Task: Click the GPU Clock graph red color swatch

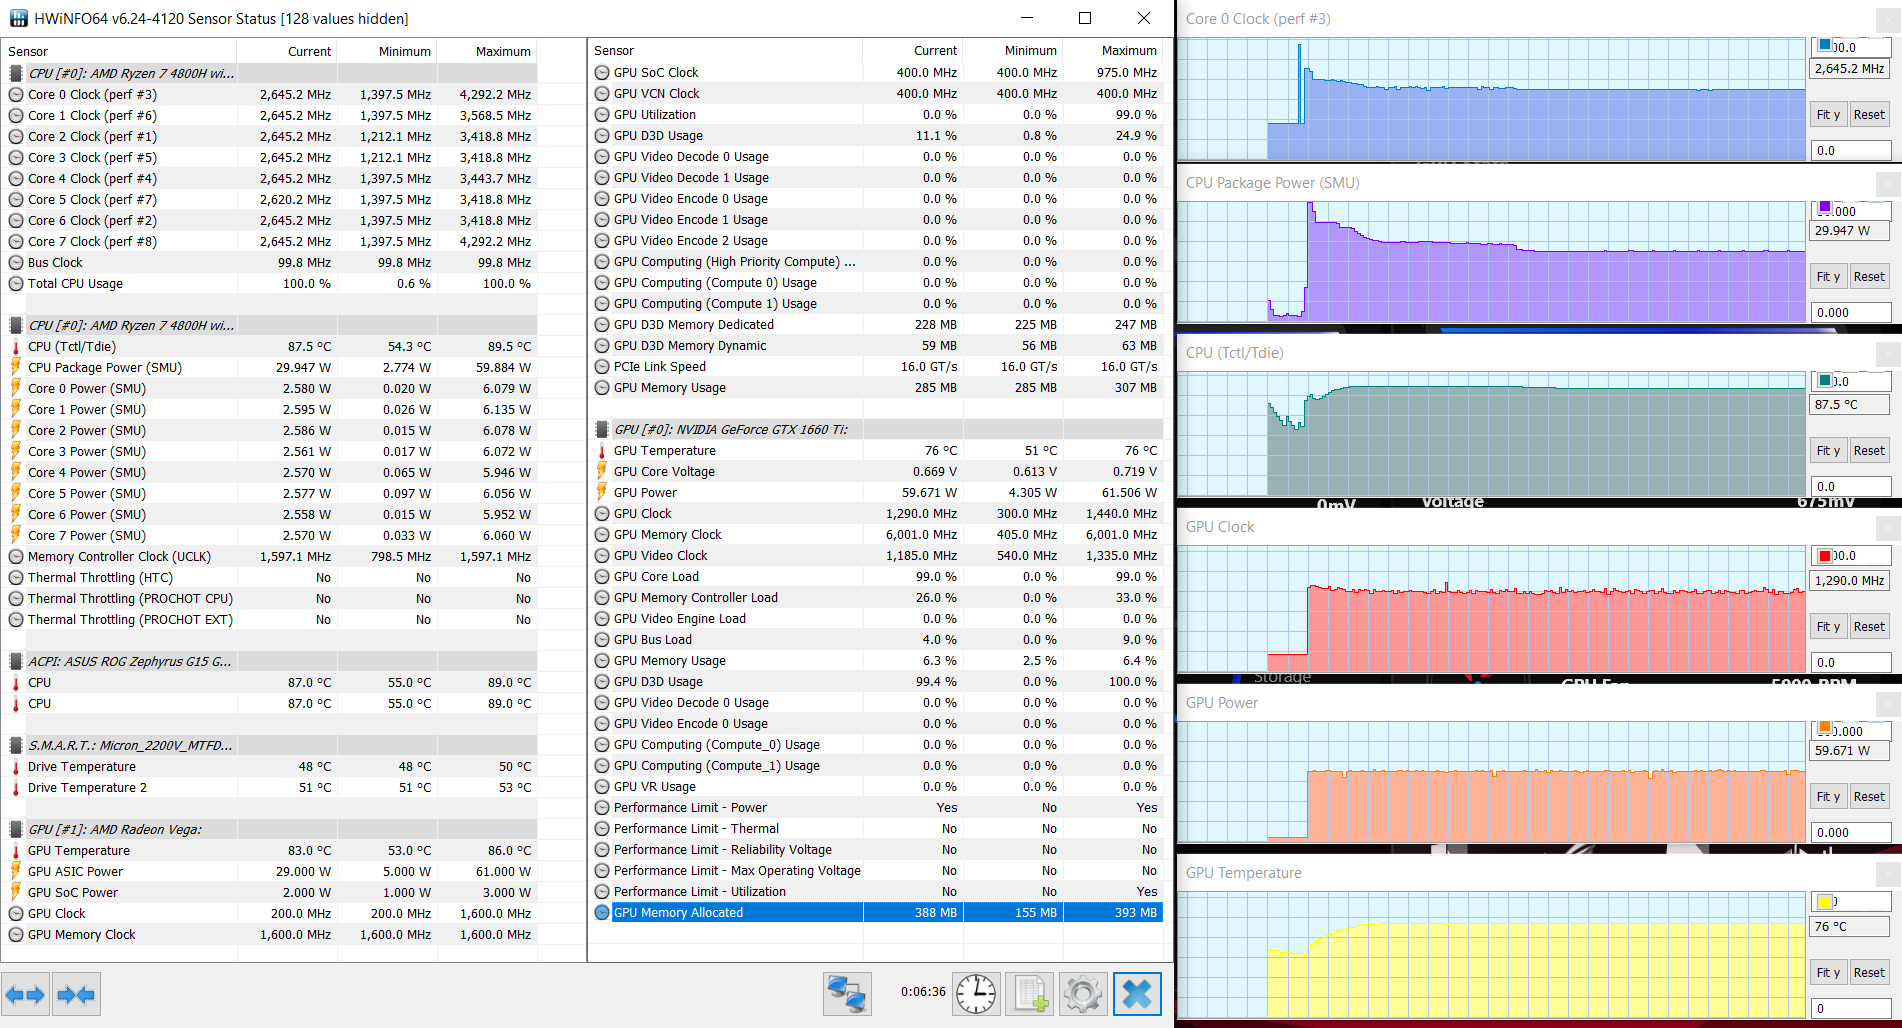Action: [x=1825, y=556]
